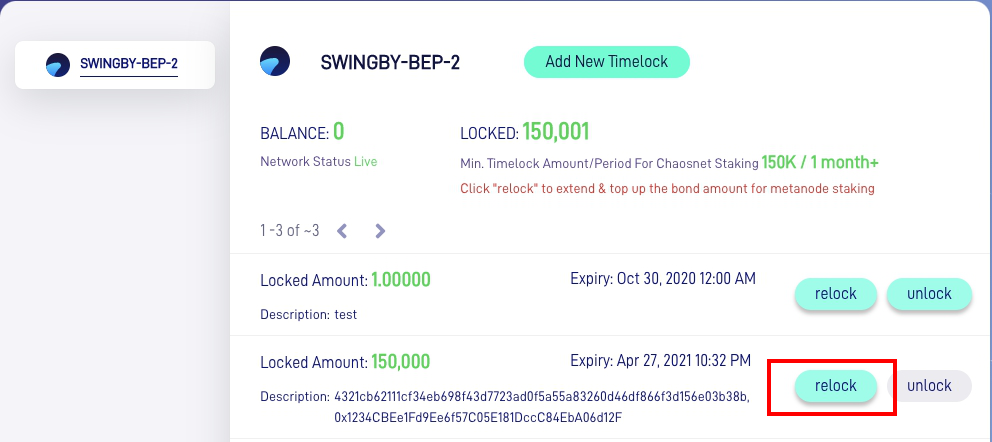The image size is (992, 442).
Task: Click the LOCKED total 150,001
Action: [x=556, y=132]
